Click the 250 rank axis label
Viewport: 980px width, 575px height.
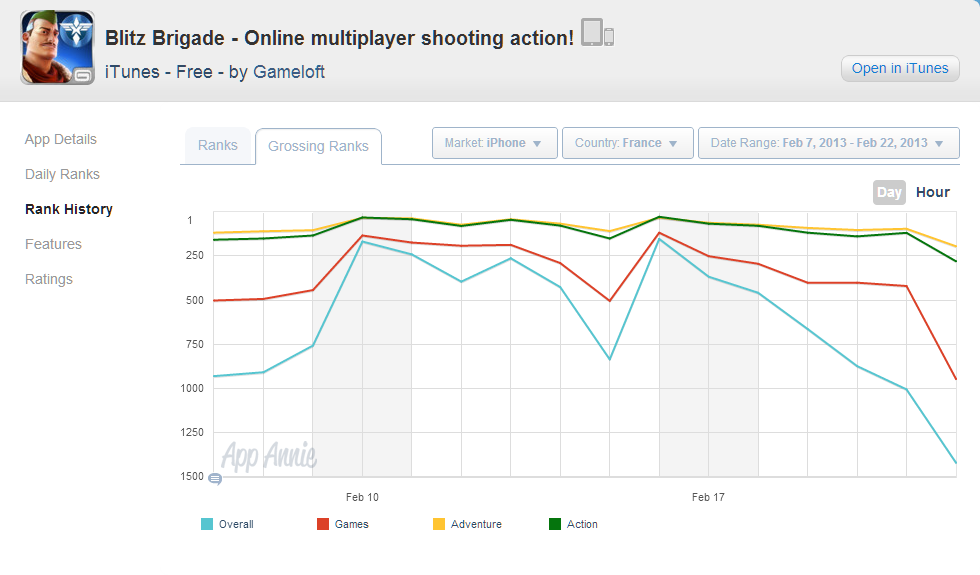coord(194,256)
